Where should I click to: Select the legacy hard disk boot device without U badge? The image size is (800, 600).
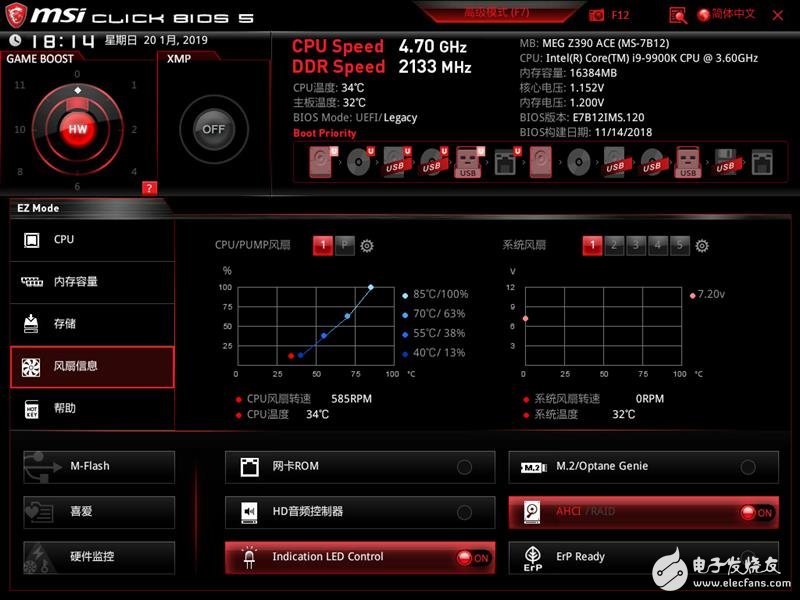tap(541, 162)
